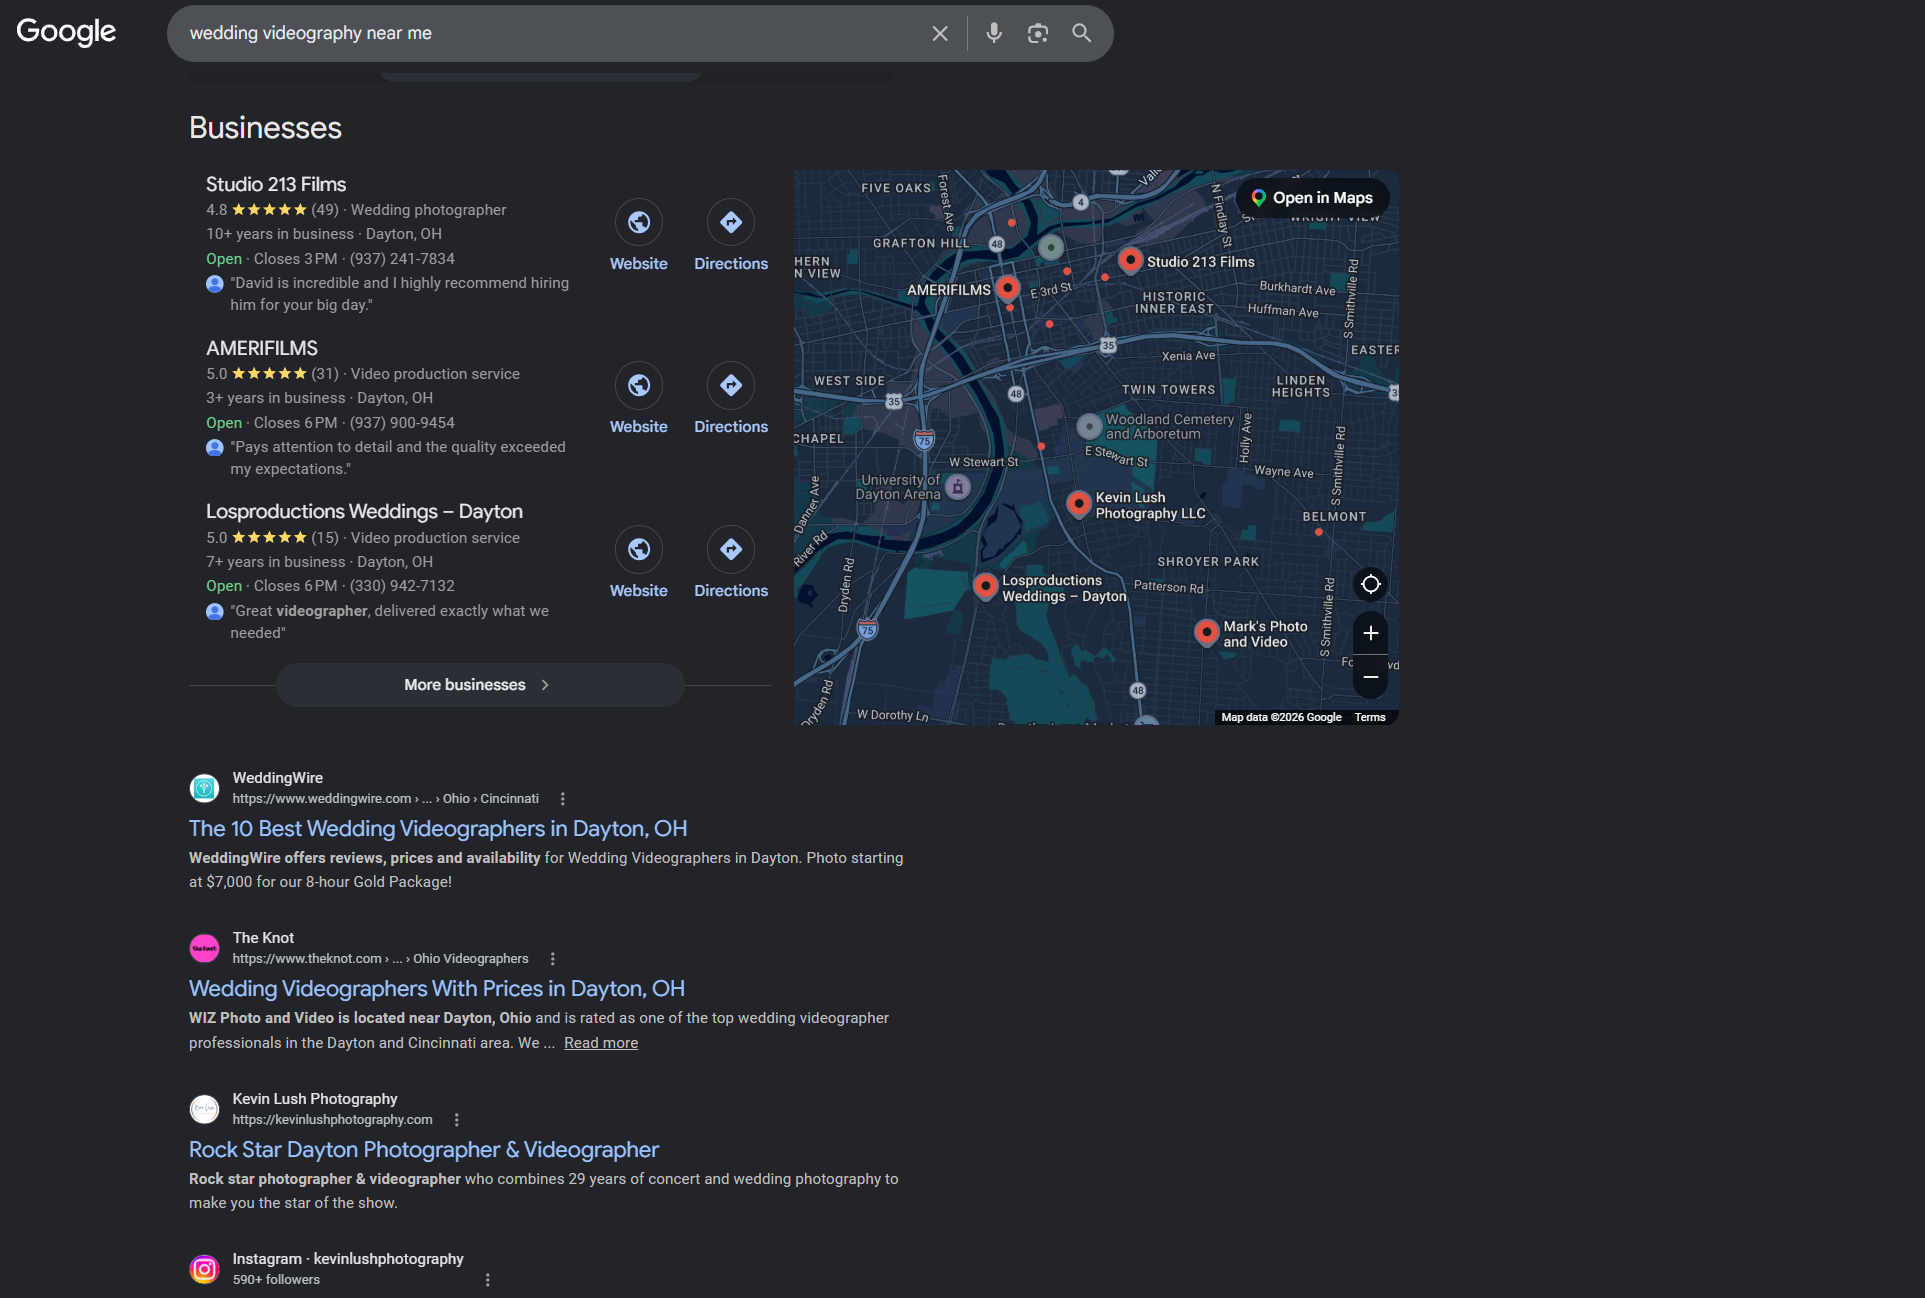
Task: Zoom in on the map
Action: click(x=1371, y=633)
